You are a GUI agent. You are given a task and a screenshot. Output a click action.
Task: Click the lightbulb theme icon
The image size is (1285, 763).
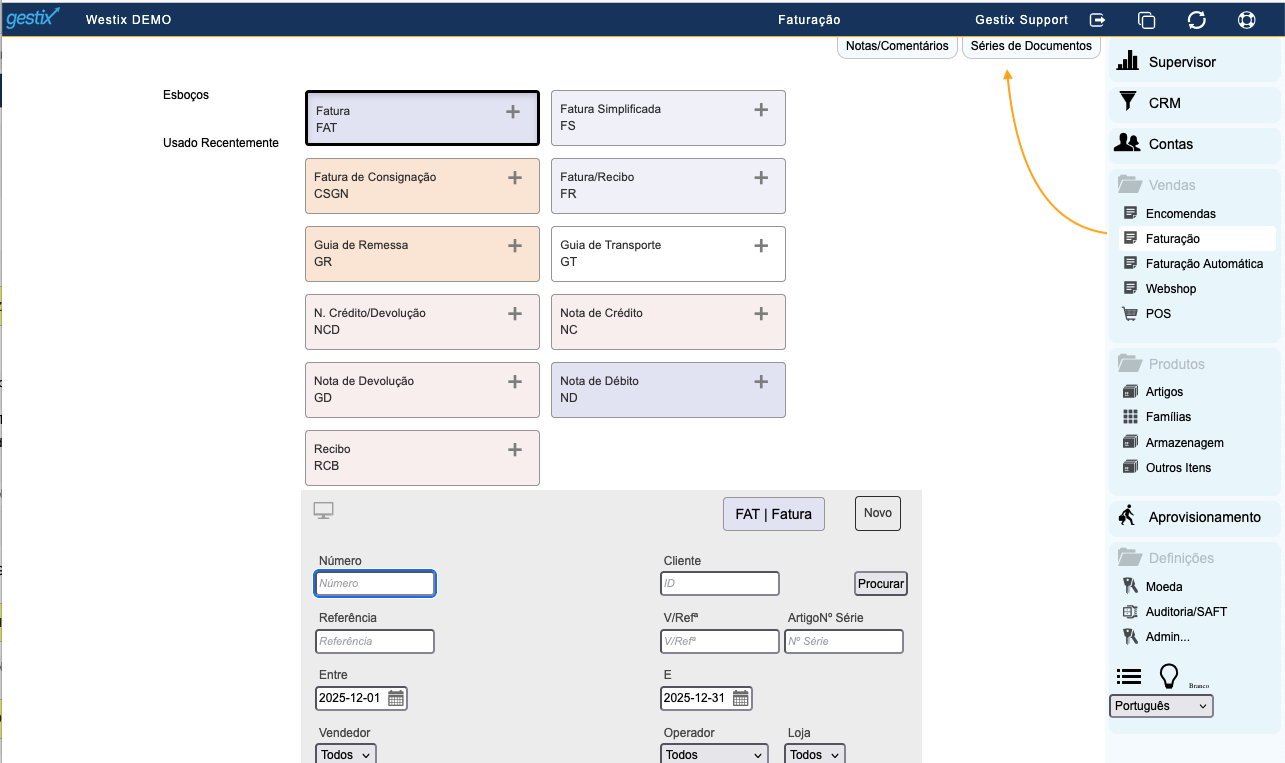pos(1168,677)
